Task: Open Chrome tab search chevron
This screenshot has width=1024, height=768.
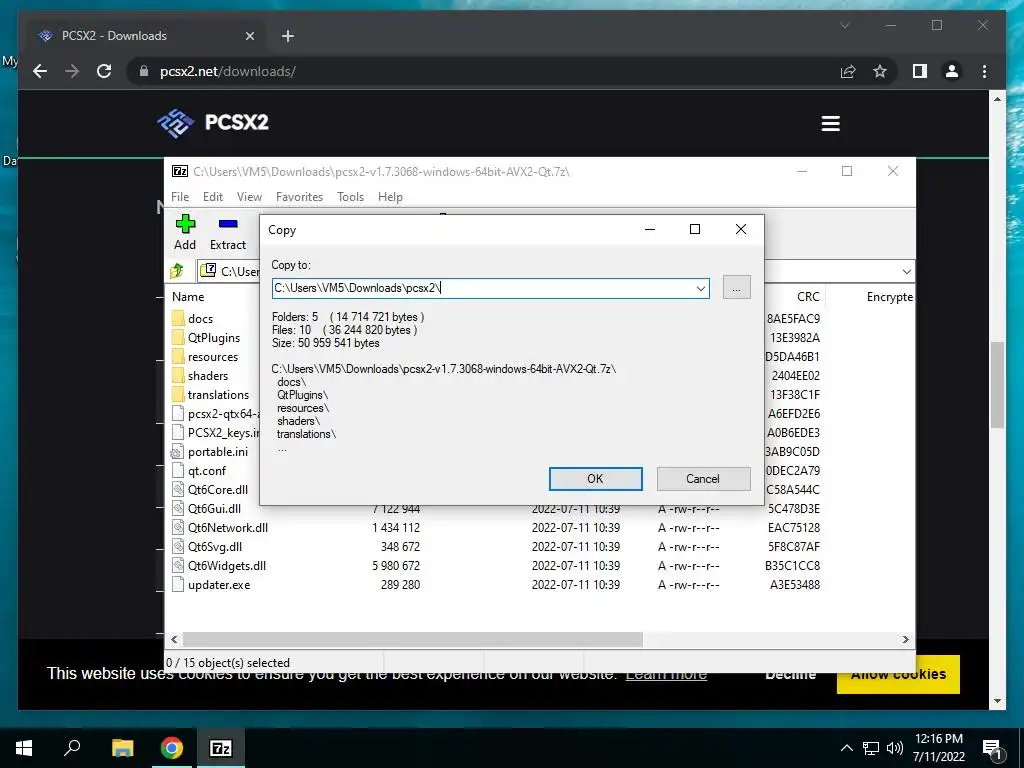Action: (x=844, y=25)
